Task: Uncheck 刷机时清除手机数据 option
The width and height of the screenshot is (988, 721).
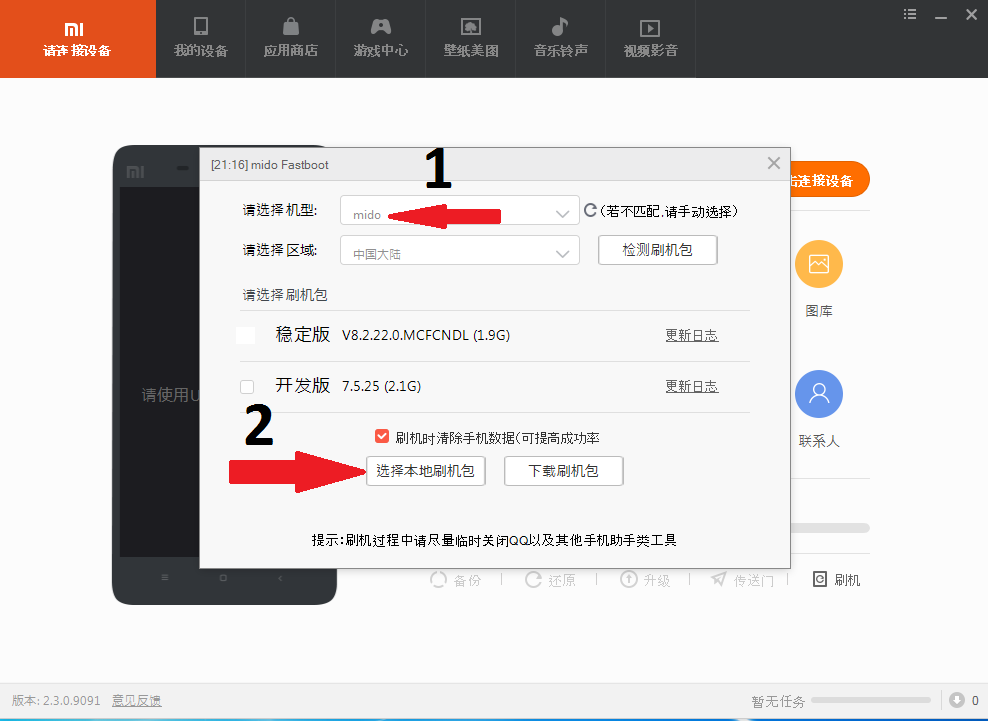Action: click(382, 437)
